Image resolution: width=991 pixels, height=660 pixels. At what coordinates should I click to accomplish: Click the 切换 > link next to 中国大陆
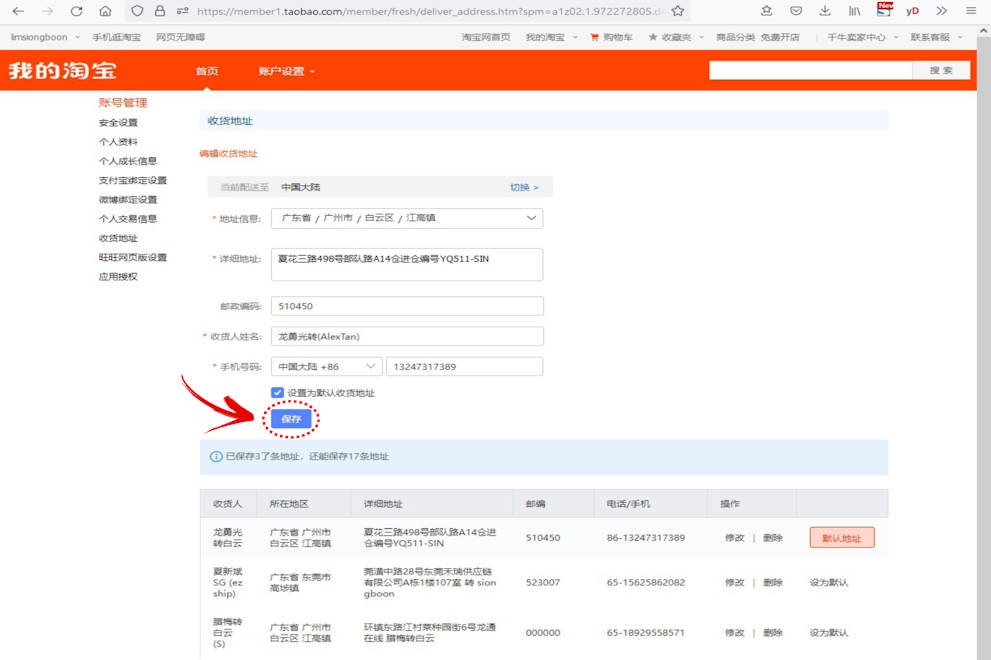pyautogui.click(x=524, y=187)
